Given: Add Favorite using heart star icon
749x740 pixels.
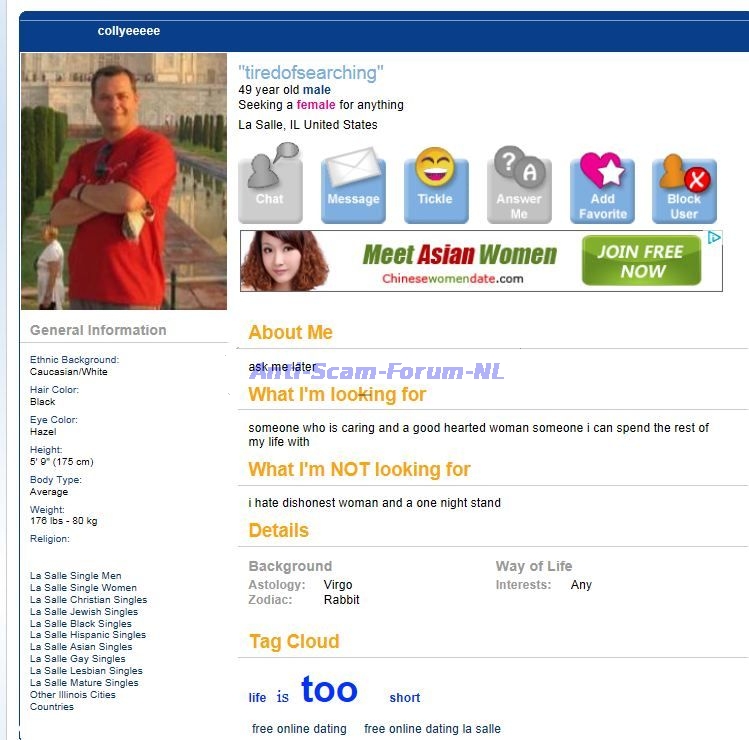Looking at the screenshot, I should [602, 187].
